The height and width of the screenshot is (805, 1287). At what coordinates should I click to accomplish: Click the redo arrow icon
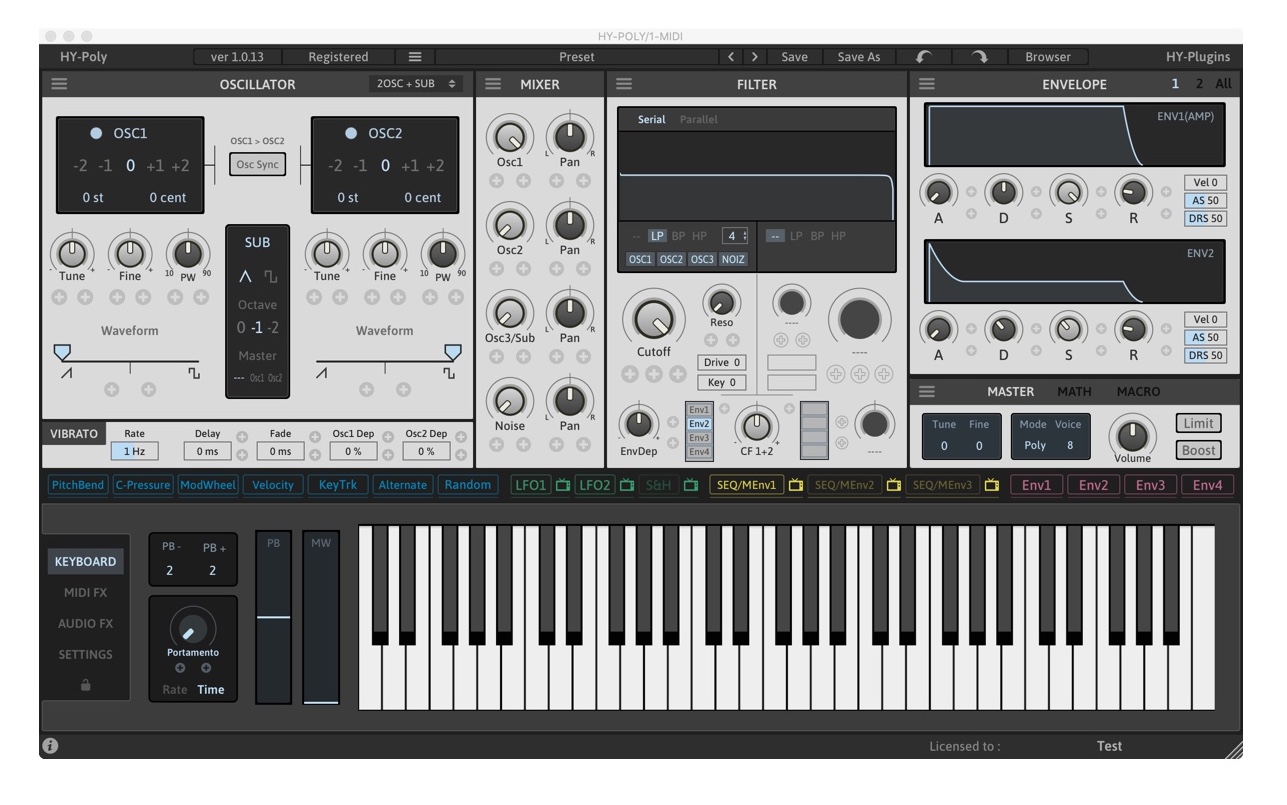tap(980, 57)
